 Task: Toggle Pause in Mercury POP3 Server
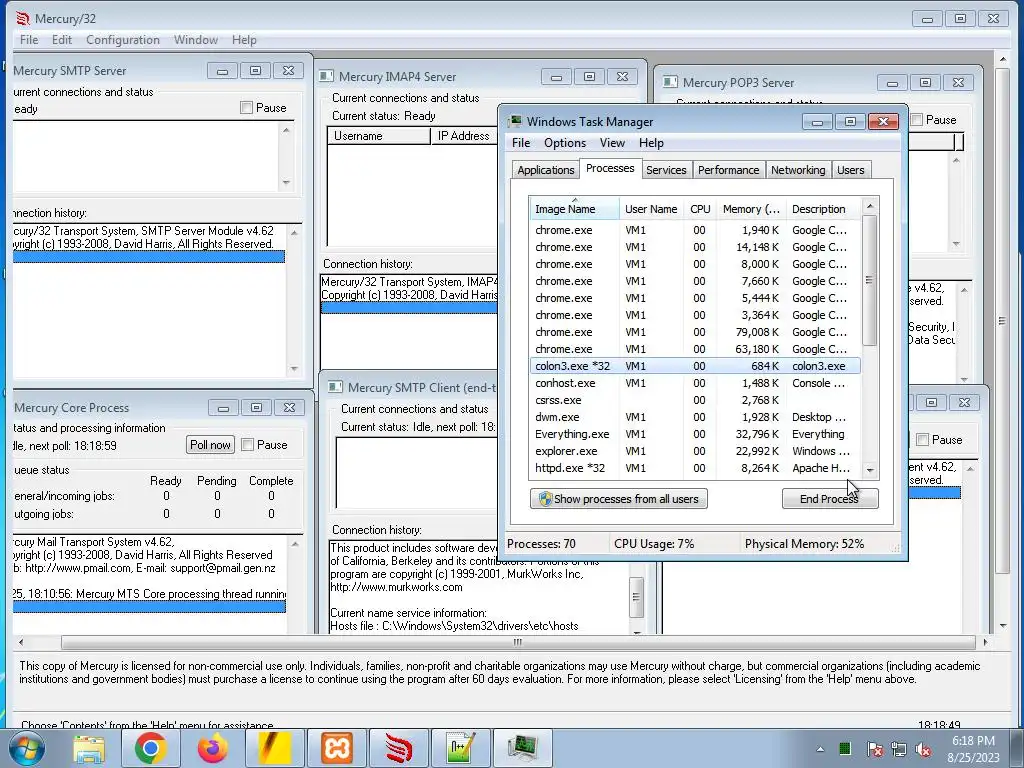917,120
